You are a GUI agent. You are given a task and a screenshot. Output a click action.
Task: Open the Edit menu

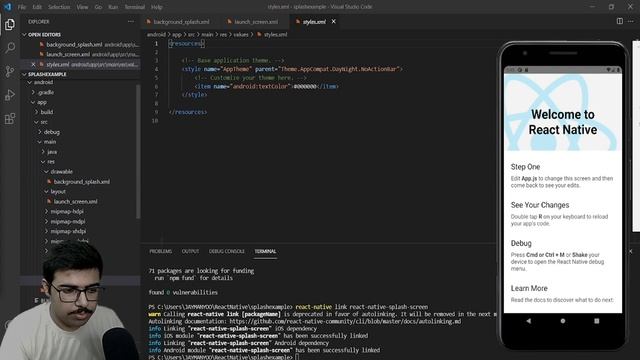pos(37,7)
